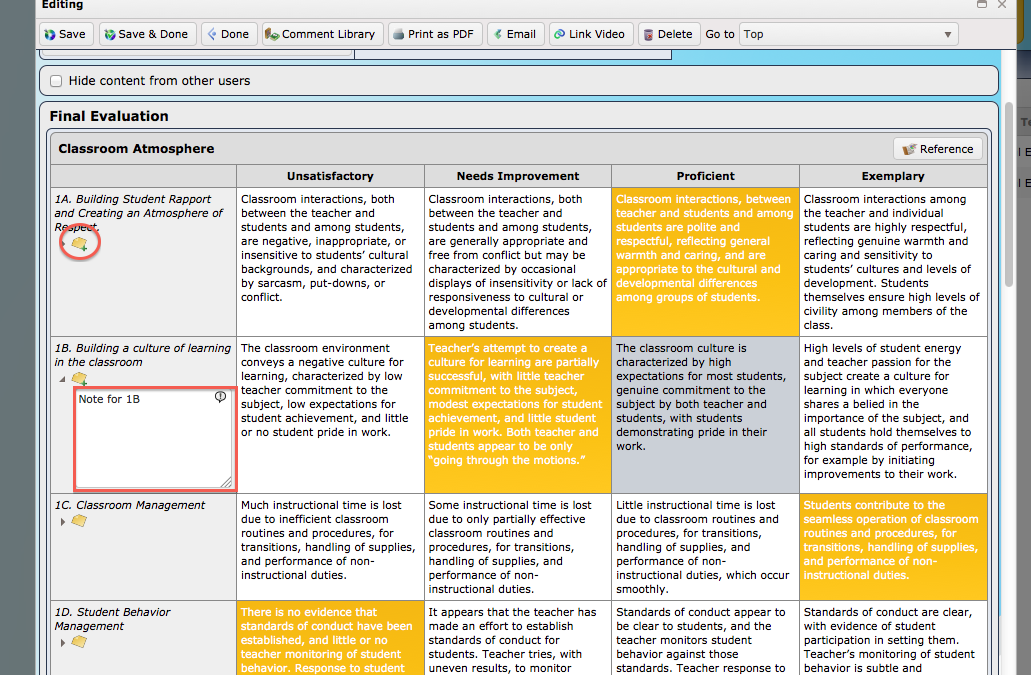Select the Proficient cell for 1C Classroom Management
Image resolution: width=1031 pixels, height=675 pixels.
[706, 547]
